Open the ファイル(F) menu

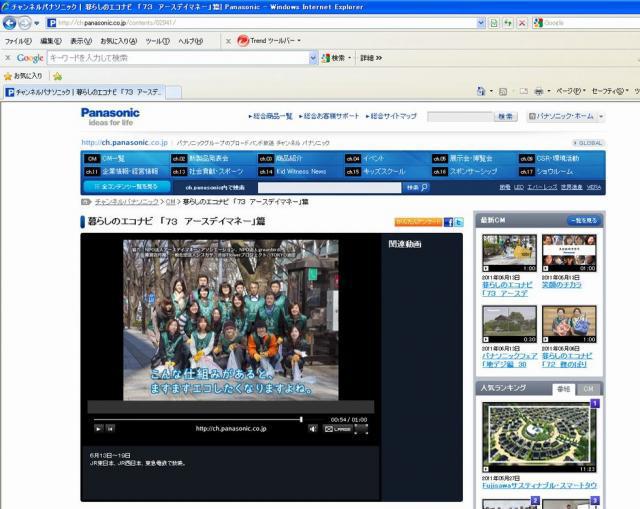pyautogui.click(x=17, y=41)
